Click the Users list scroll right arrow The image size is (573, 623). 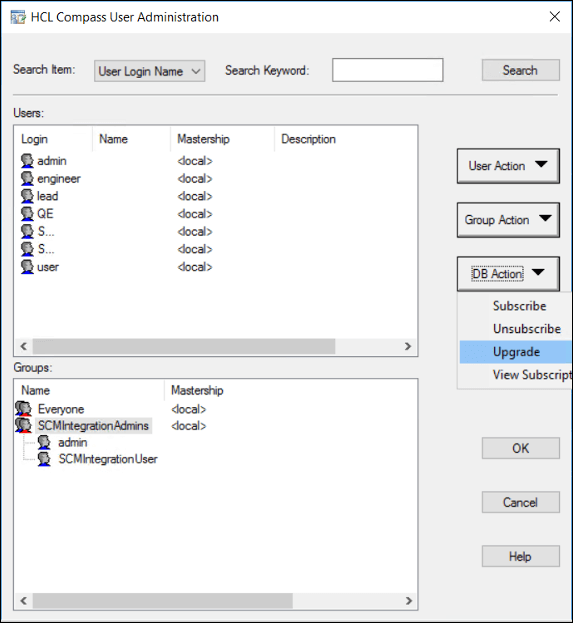point(408,346)
